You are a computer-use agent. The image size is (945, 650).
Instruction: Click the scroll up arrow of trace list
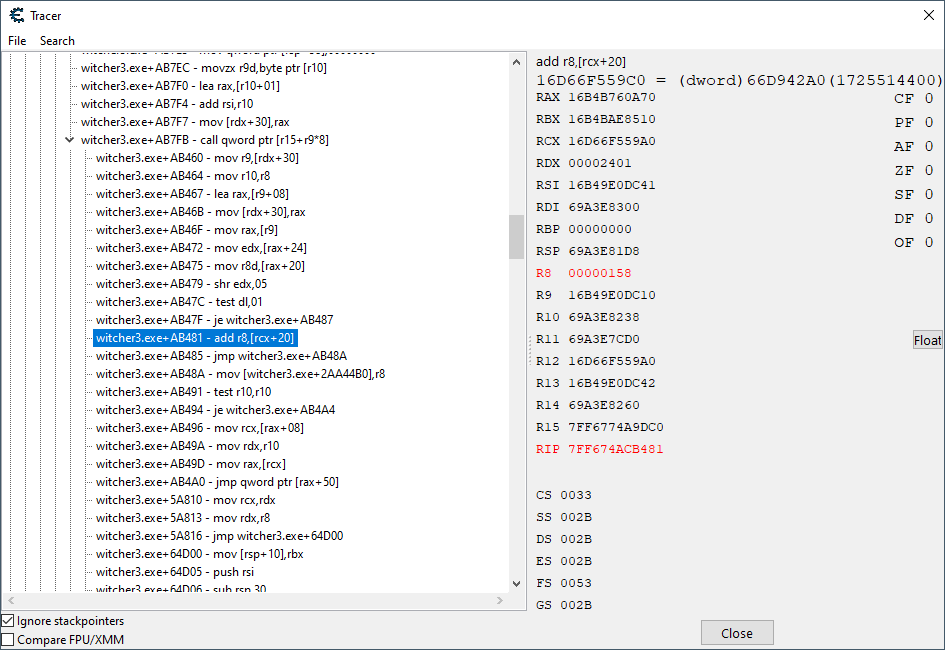point(516,62)
